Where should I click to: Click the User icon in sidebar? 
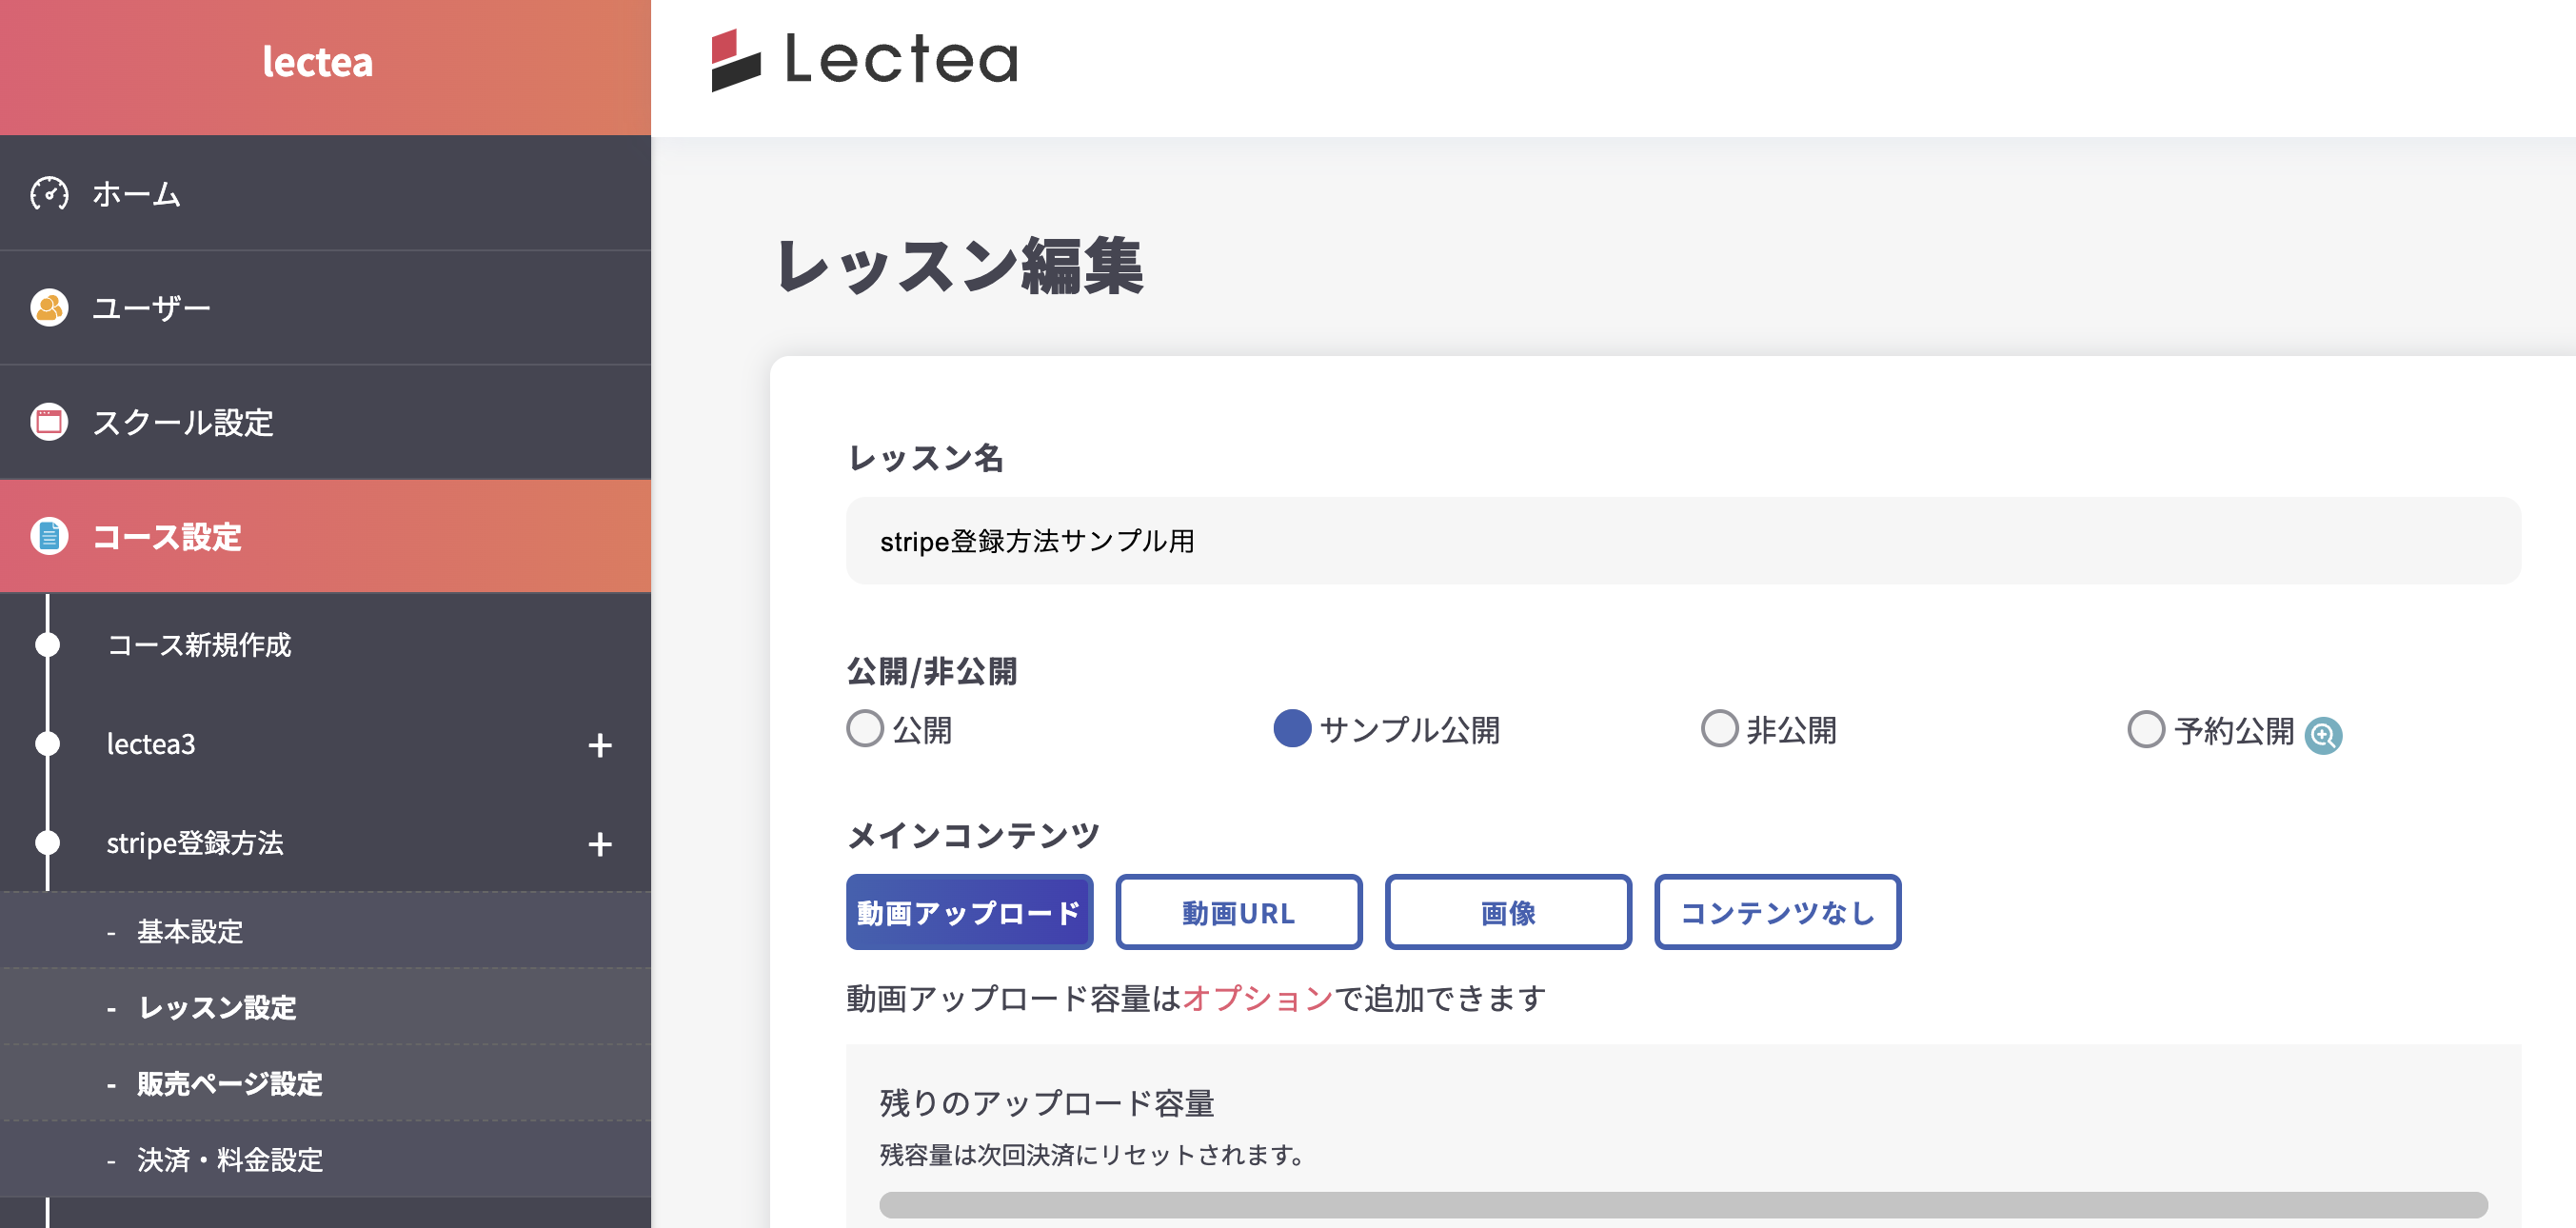(x=49, y=307)
